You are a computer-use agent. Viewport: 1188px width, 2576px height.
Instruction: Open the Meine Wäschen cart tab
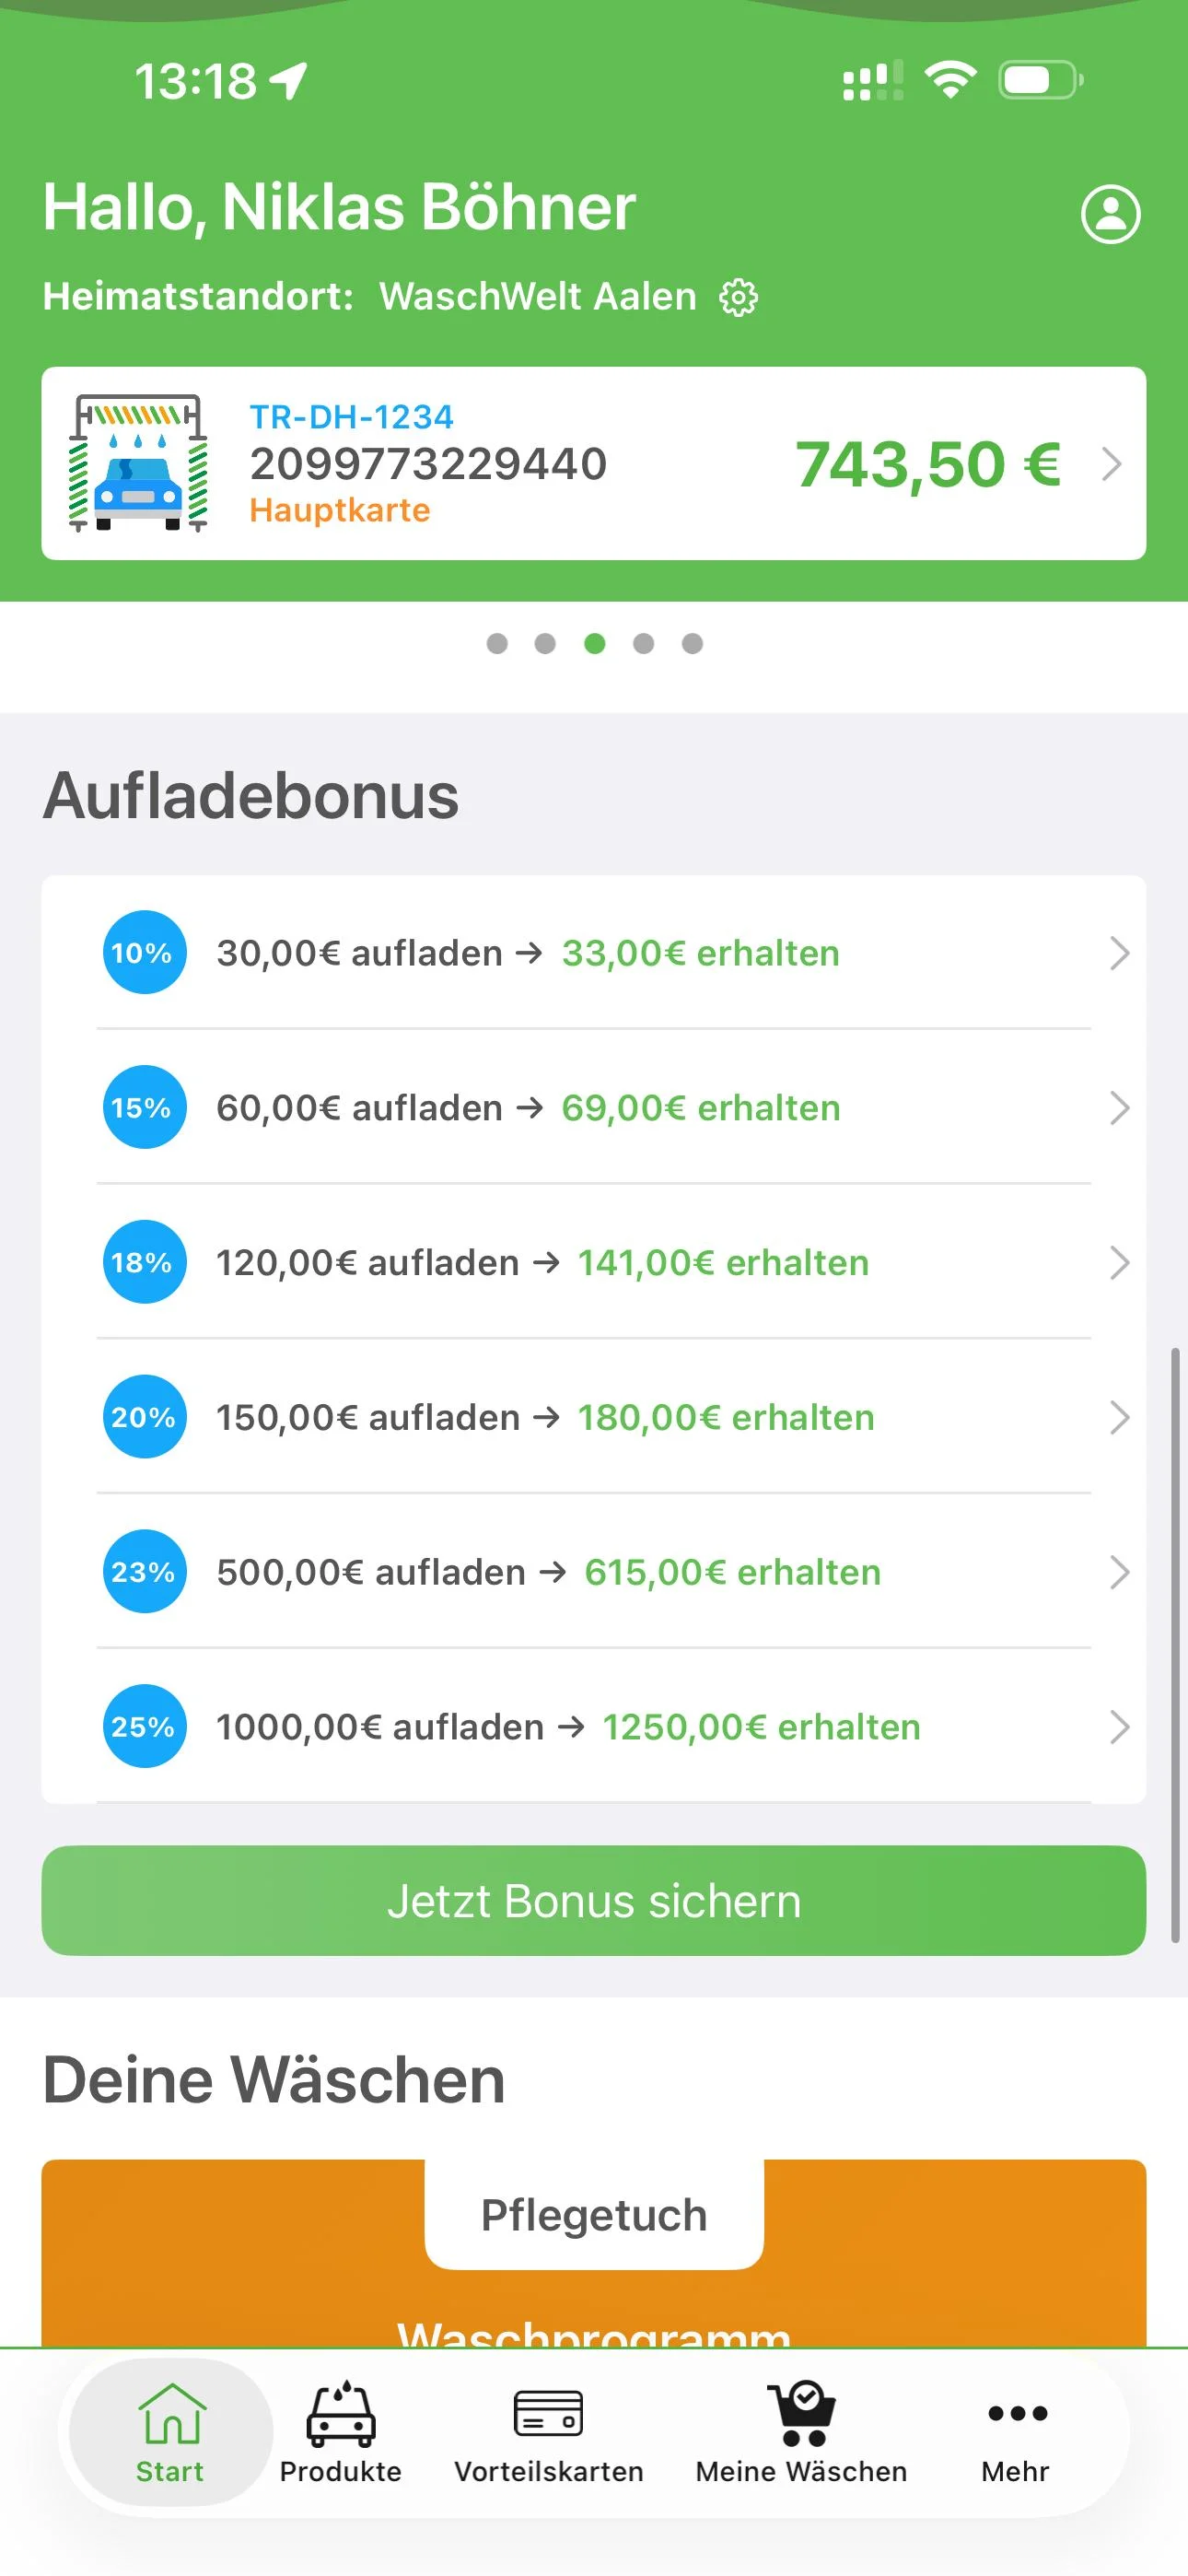pyautogui.click(x=801, y=2432)
